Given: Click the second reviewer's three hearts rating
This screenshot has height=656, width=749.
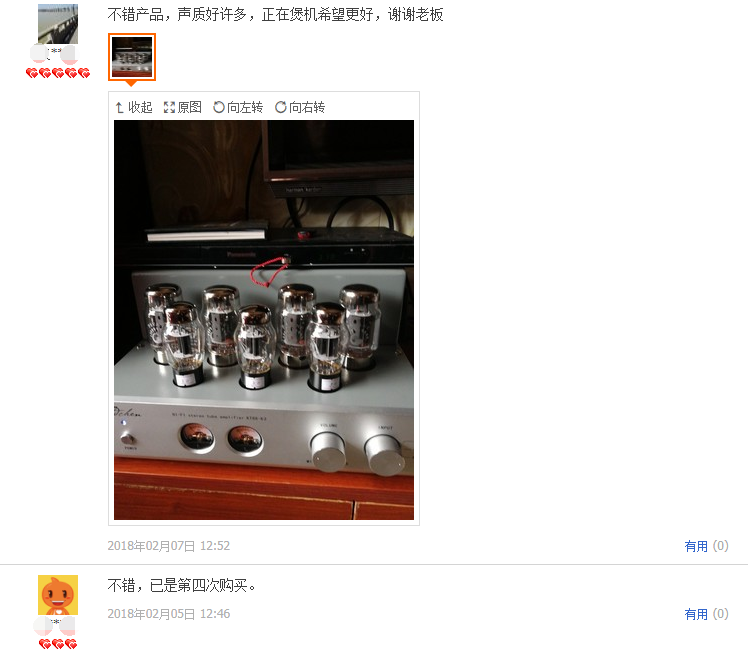Looking at the screenshot, I should point(58,644).
